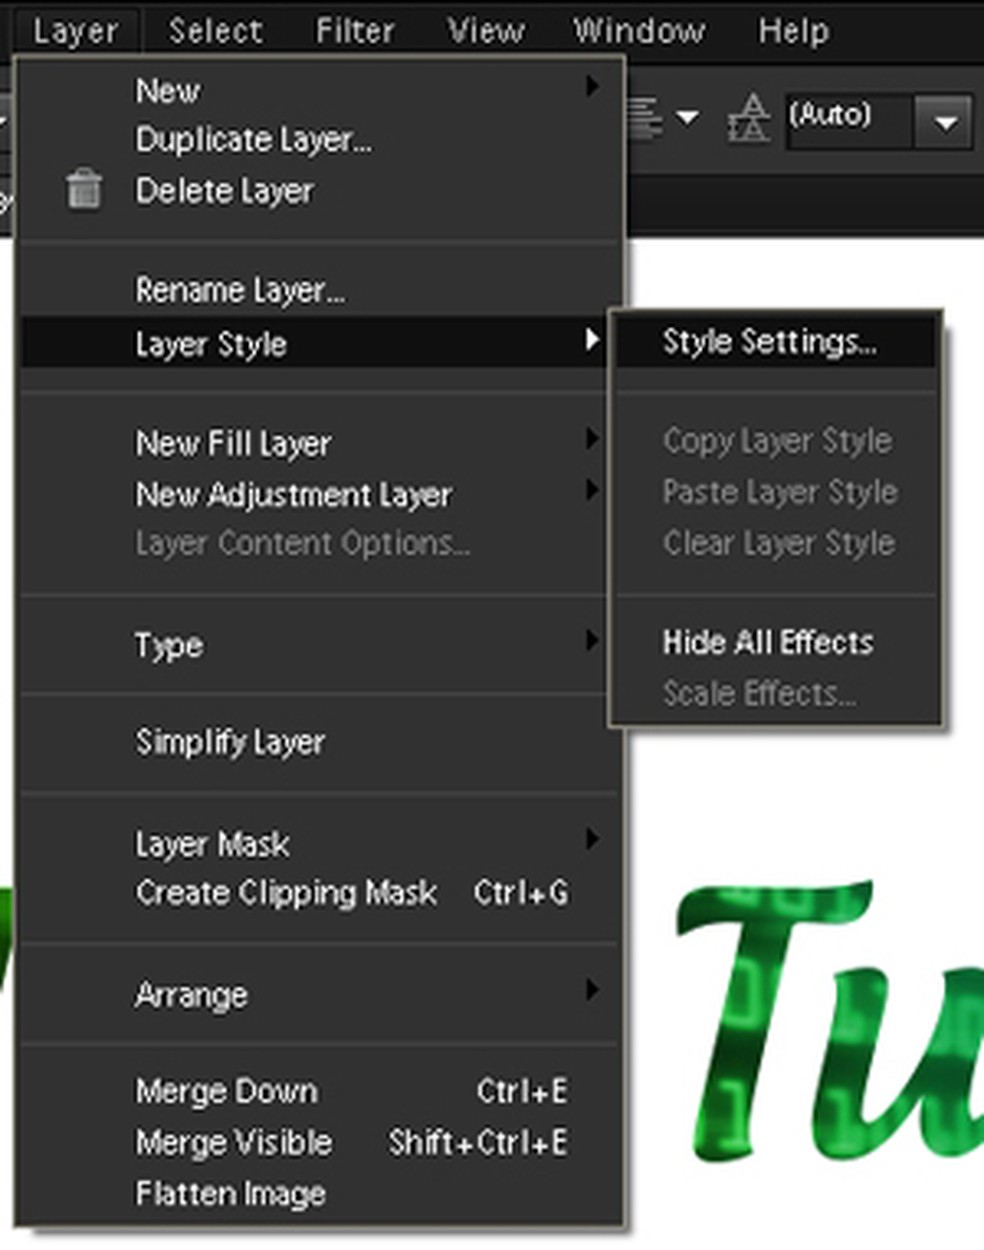This screenshot has height=1250, width=984.
Task: Open the text alignment dropdown arrow
Action: pyautogui.click(x=687, y=118)
